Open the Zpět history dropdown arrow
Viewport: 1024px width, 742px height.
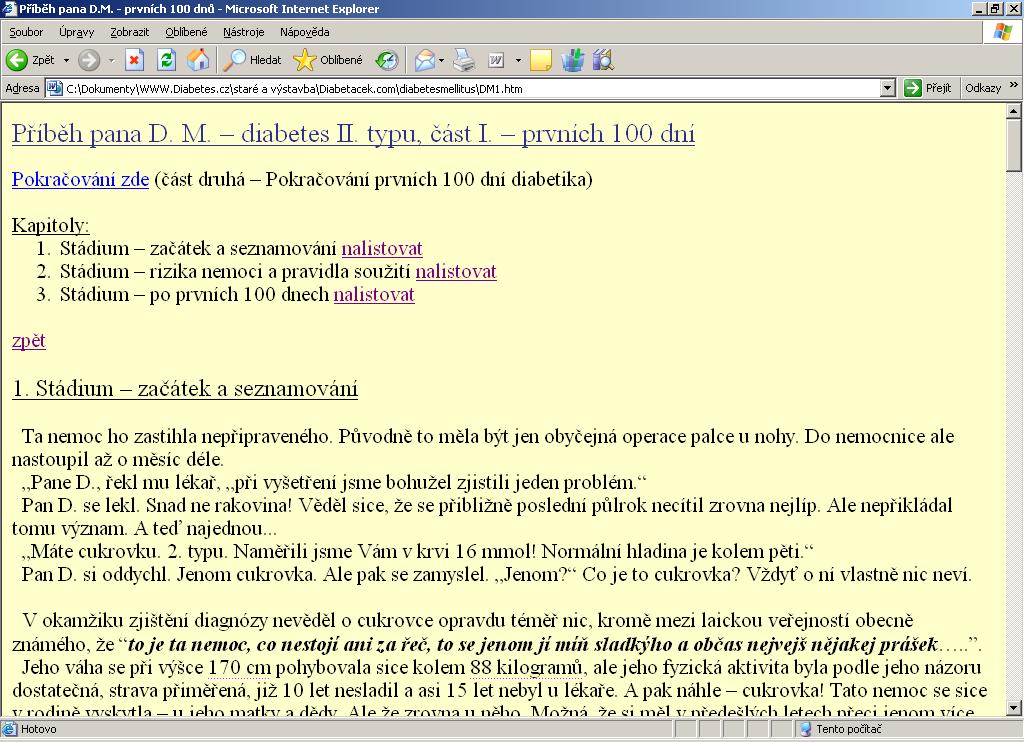tap(66, 60)
